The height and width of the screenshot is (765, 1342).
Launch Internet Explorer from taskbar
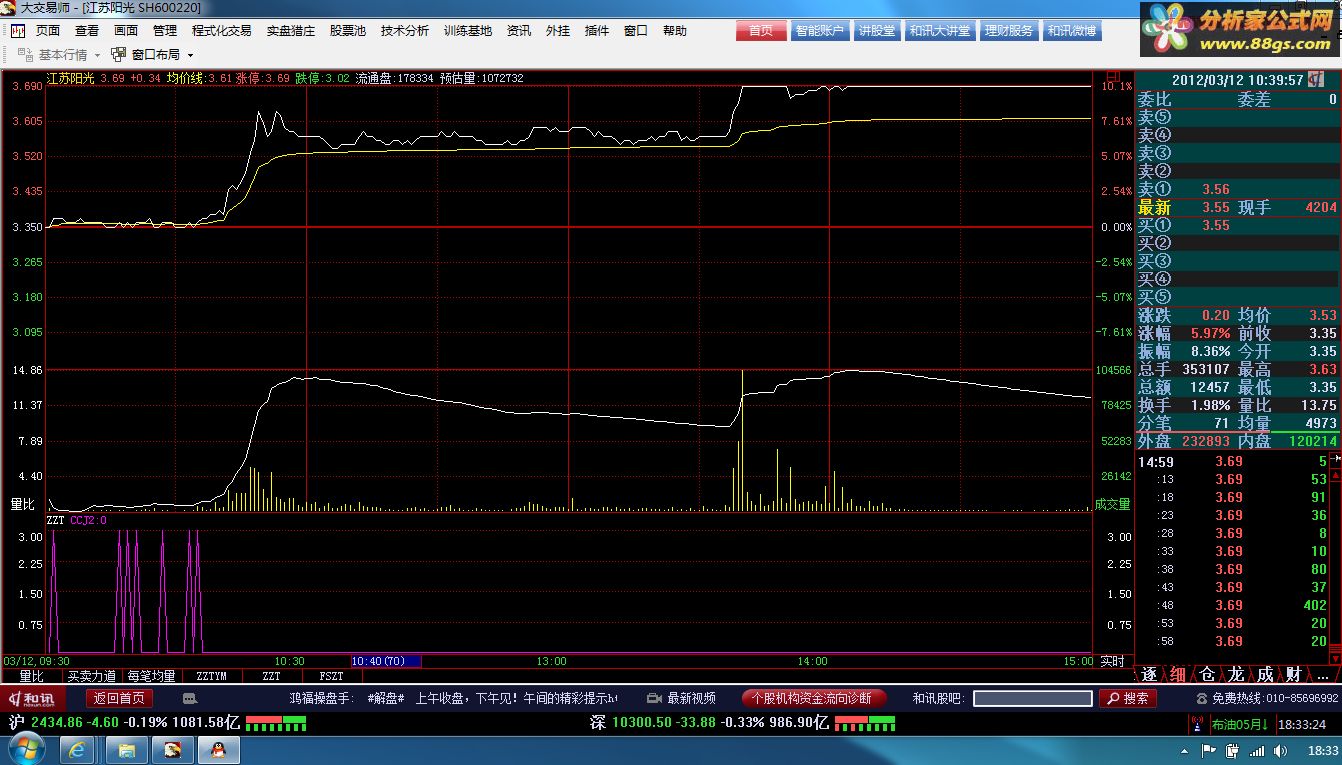78,749
